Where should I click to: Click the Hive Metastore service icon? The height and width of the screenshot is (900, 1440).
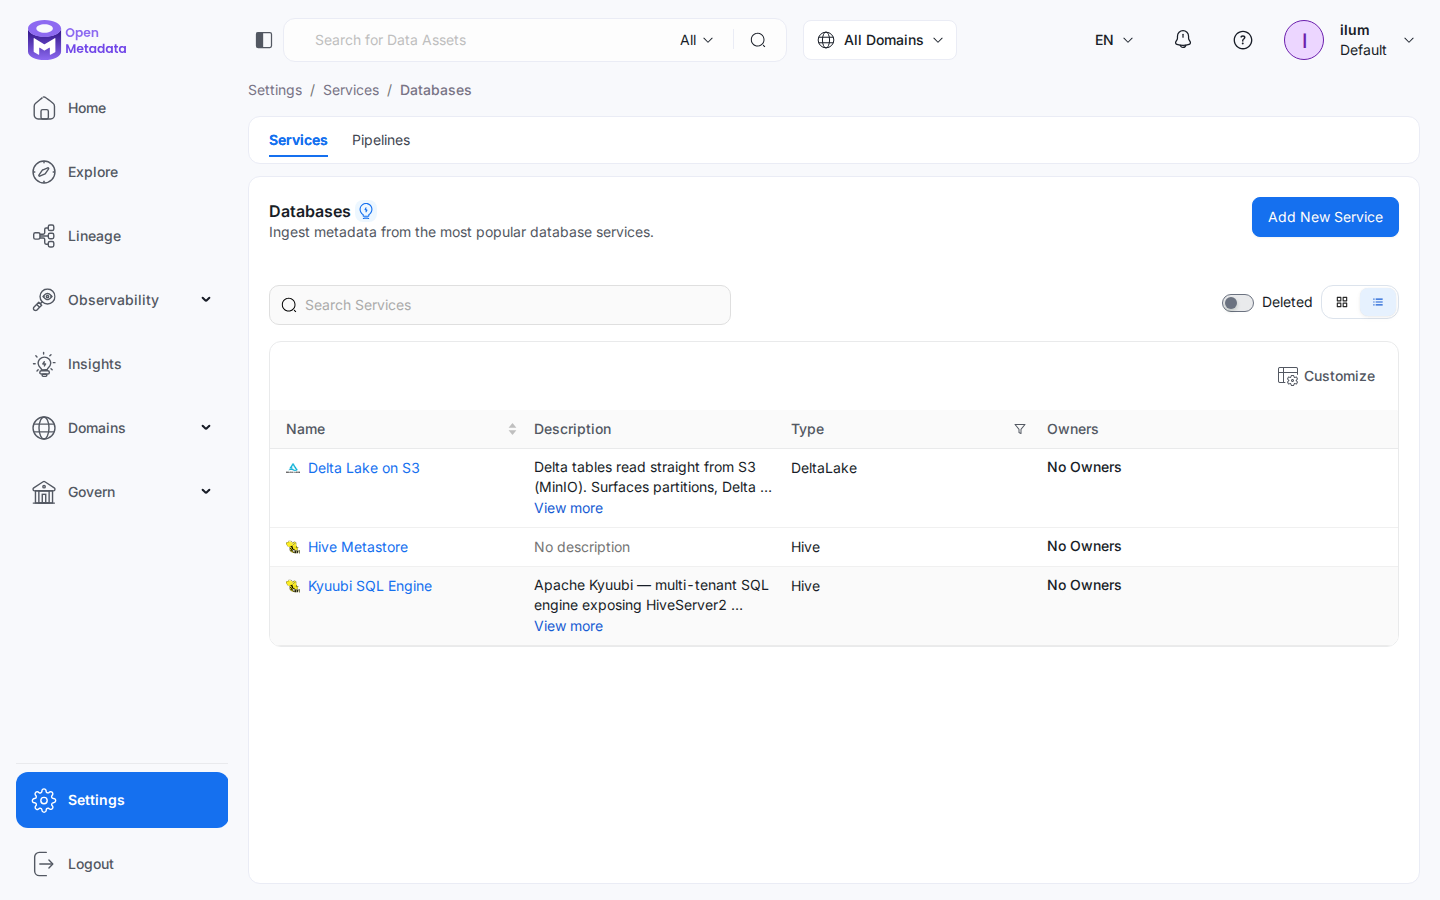[x=293, y=547]
